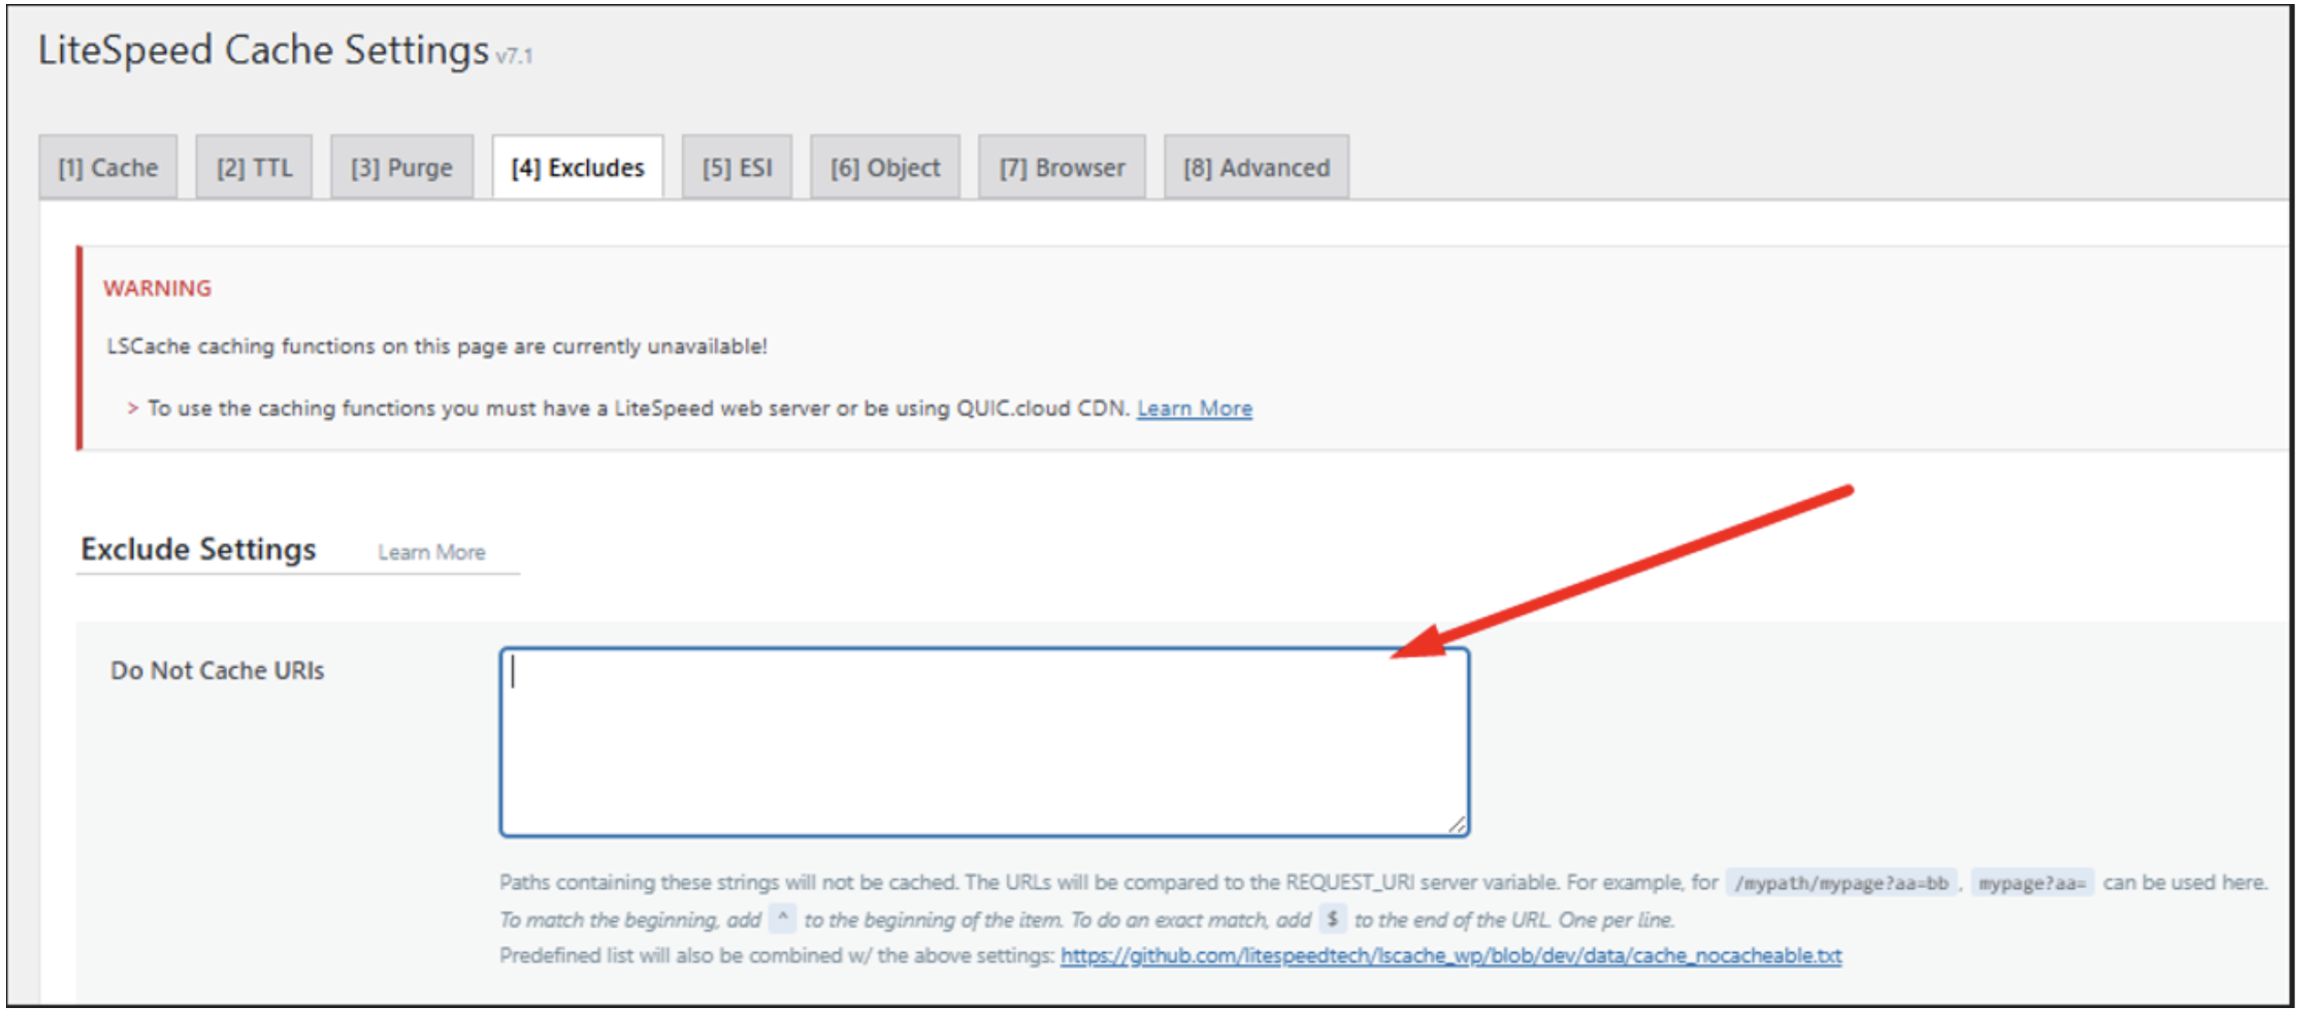Open the GitHub cache_nocacheable.txt link

point(1450,955)
